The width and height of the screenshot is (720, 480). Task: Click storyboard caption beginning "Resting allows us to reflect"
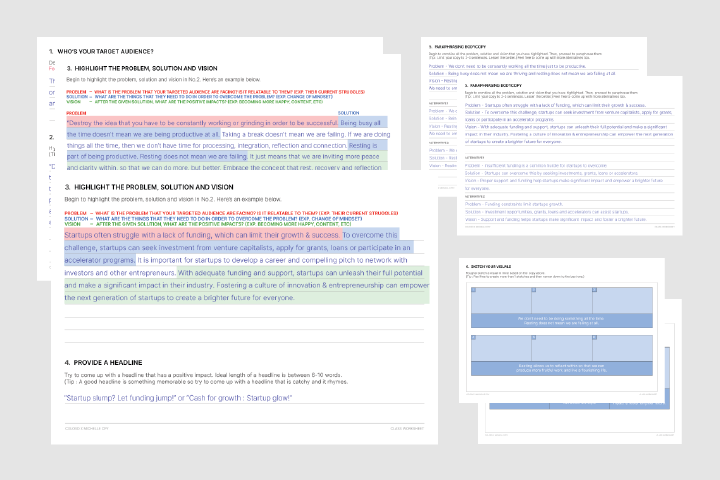(561, 368)
